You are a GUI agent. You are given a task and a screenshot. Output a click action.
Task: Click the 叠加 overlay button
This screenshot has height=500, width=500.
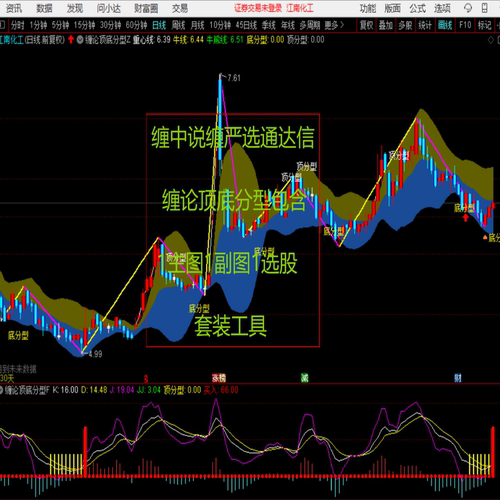[x=386, y=25]
